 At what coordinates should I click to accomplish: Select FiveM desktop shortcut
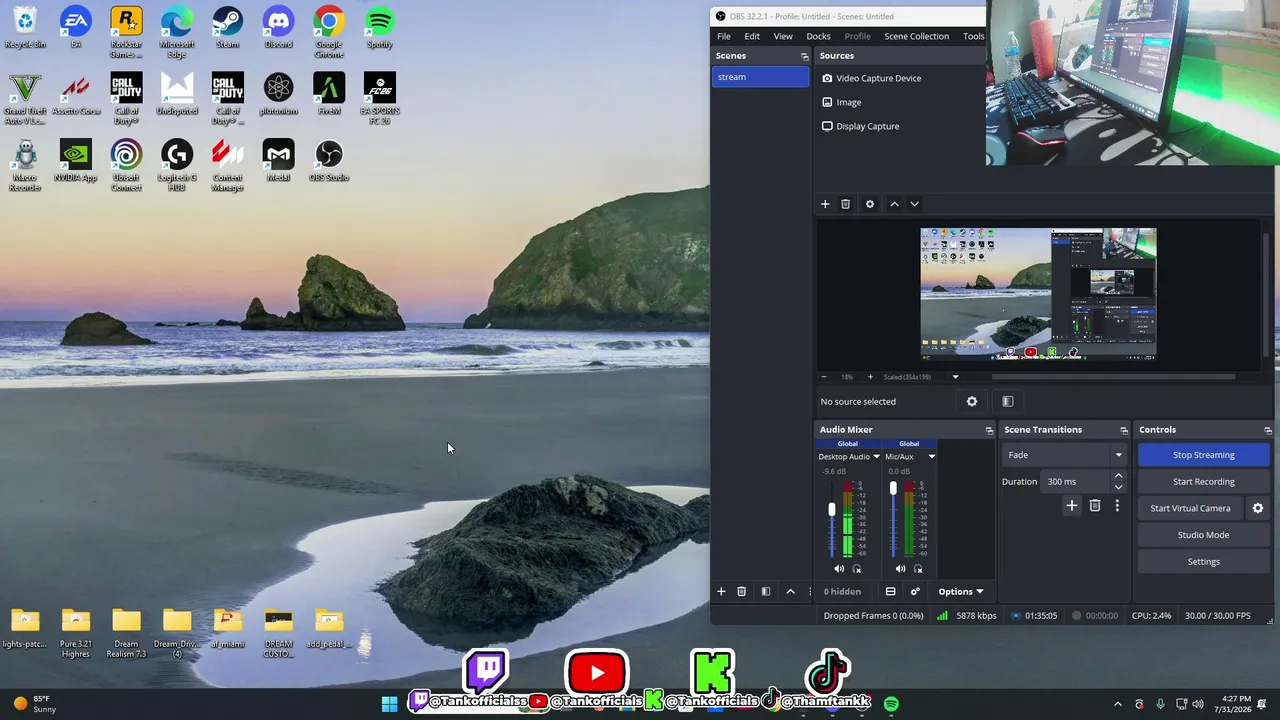(x=329, y=93)
